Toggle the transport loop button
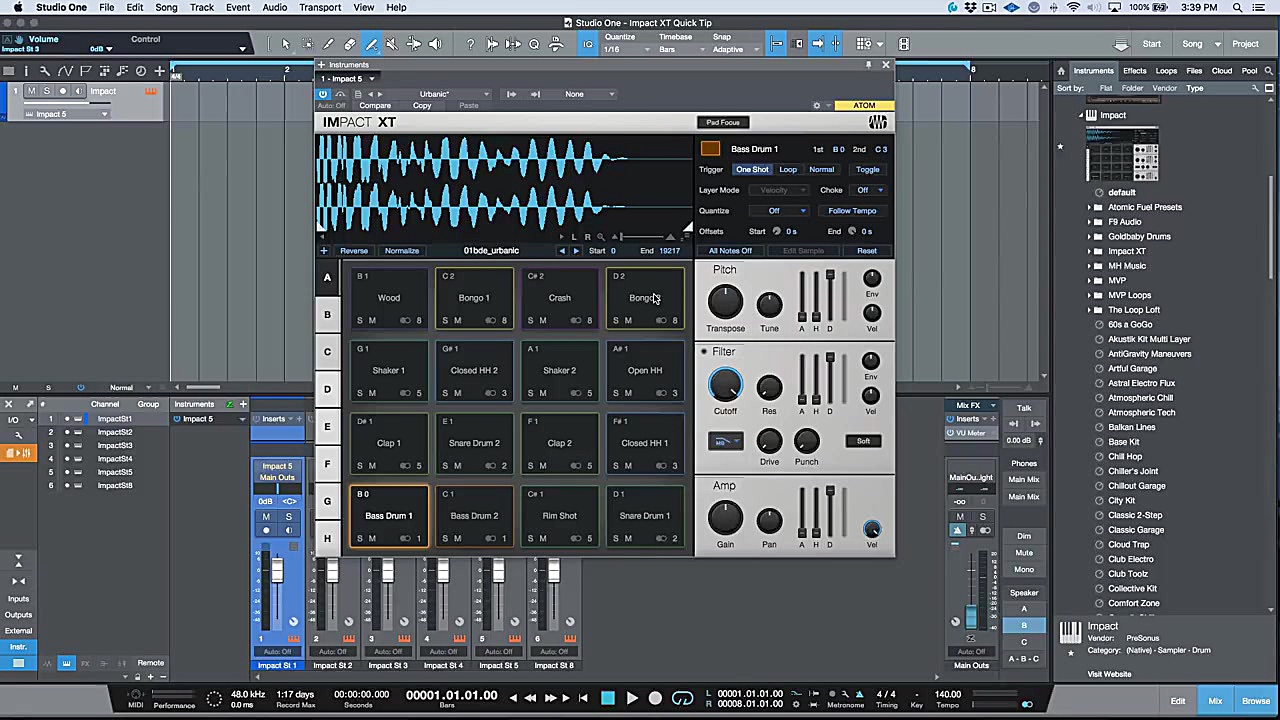The height and width of the screenshot is (720, 1280). [683, 698]
